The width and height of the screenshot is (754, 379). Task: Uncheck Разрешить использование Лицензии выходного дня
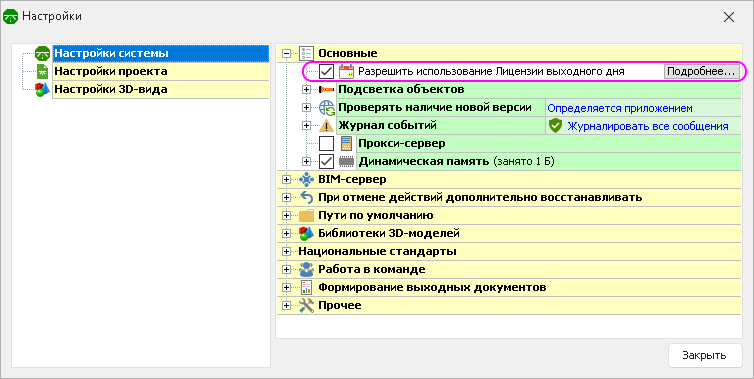[x=327, y=72]
